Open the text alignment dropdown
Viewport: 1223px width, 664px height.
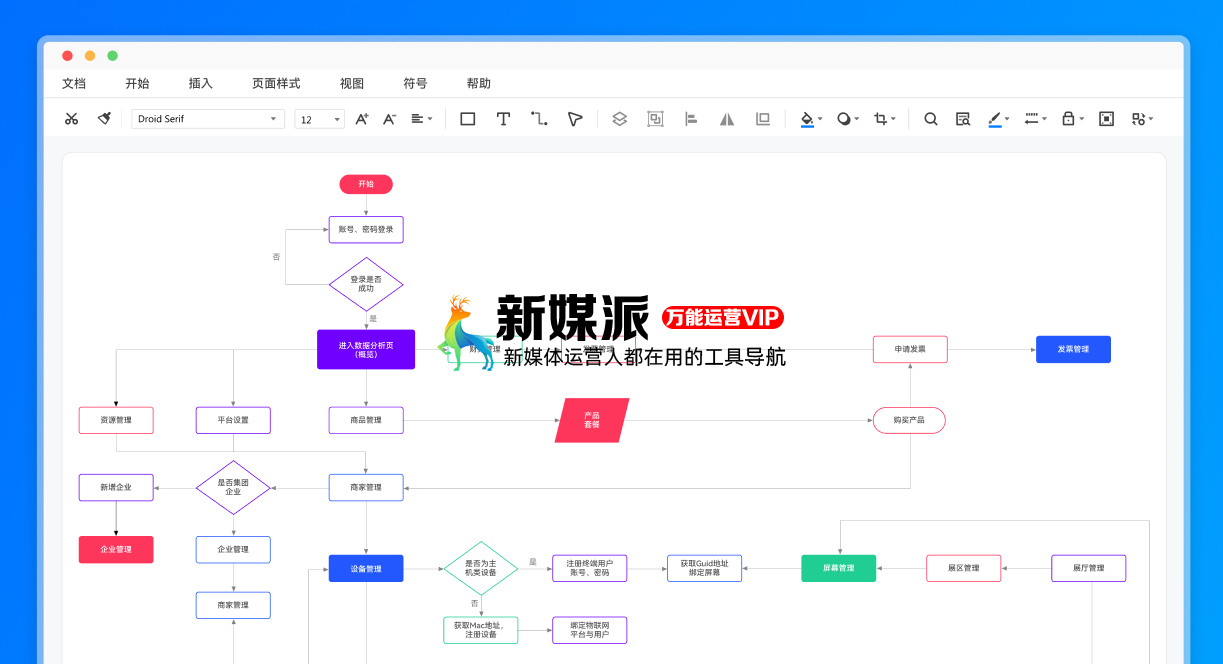(x=422, y=119)
